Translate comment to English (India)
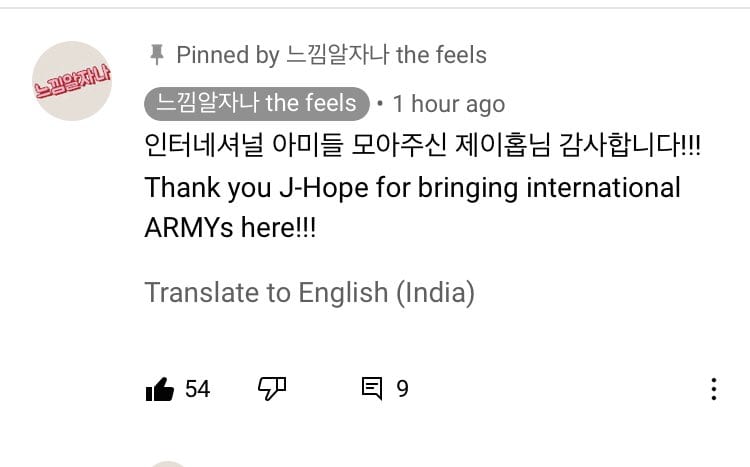750x467 pixels. click(309, 292)
